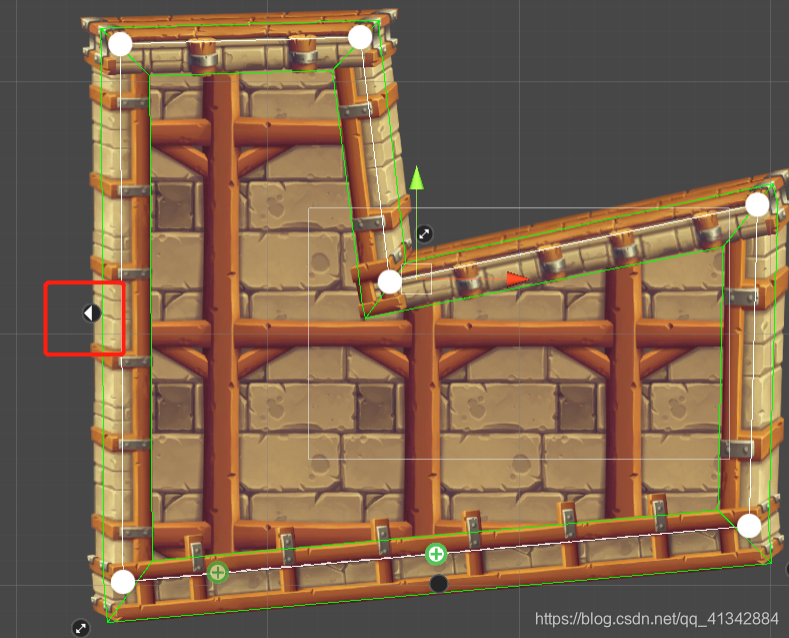Click the red X-axis move arrow
This screenshot has width=789, height=638.
pos(517,279)
